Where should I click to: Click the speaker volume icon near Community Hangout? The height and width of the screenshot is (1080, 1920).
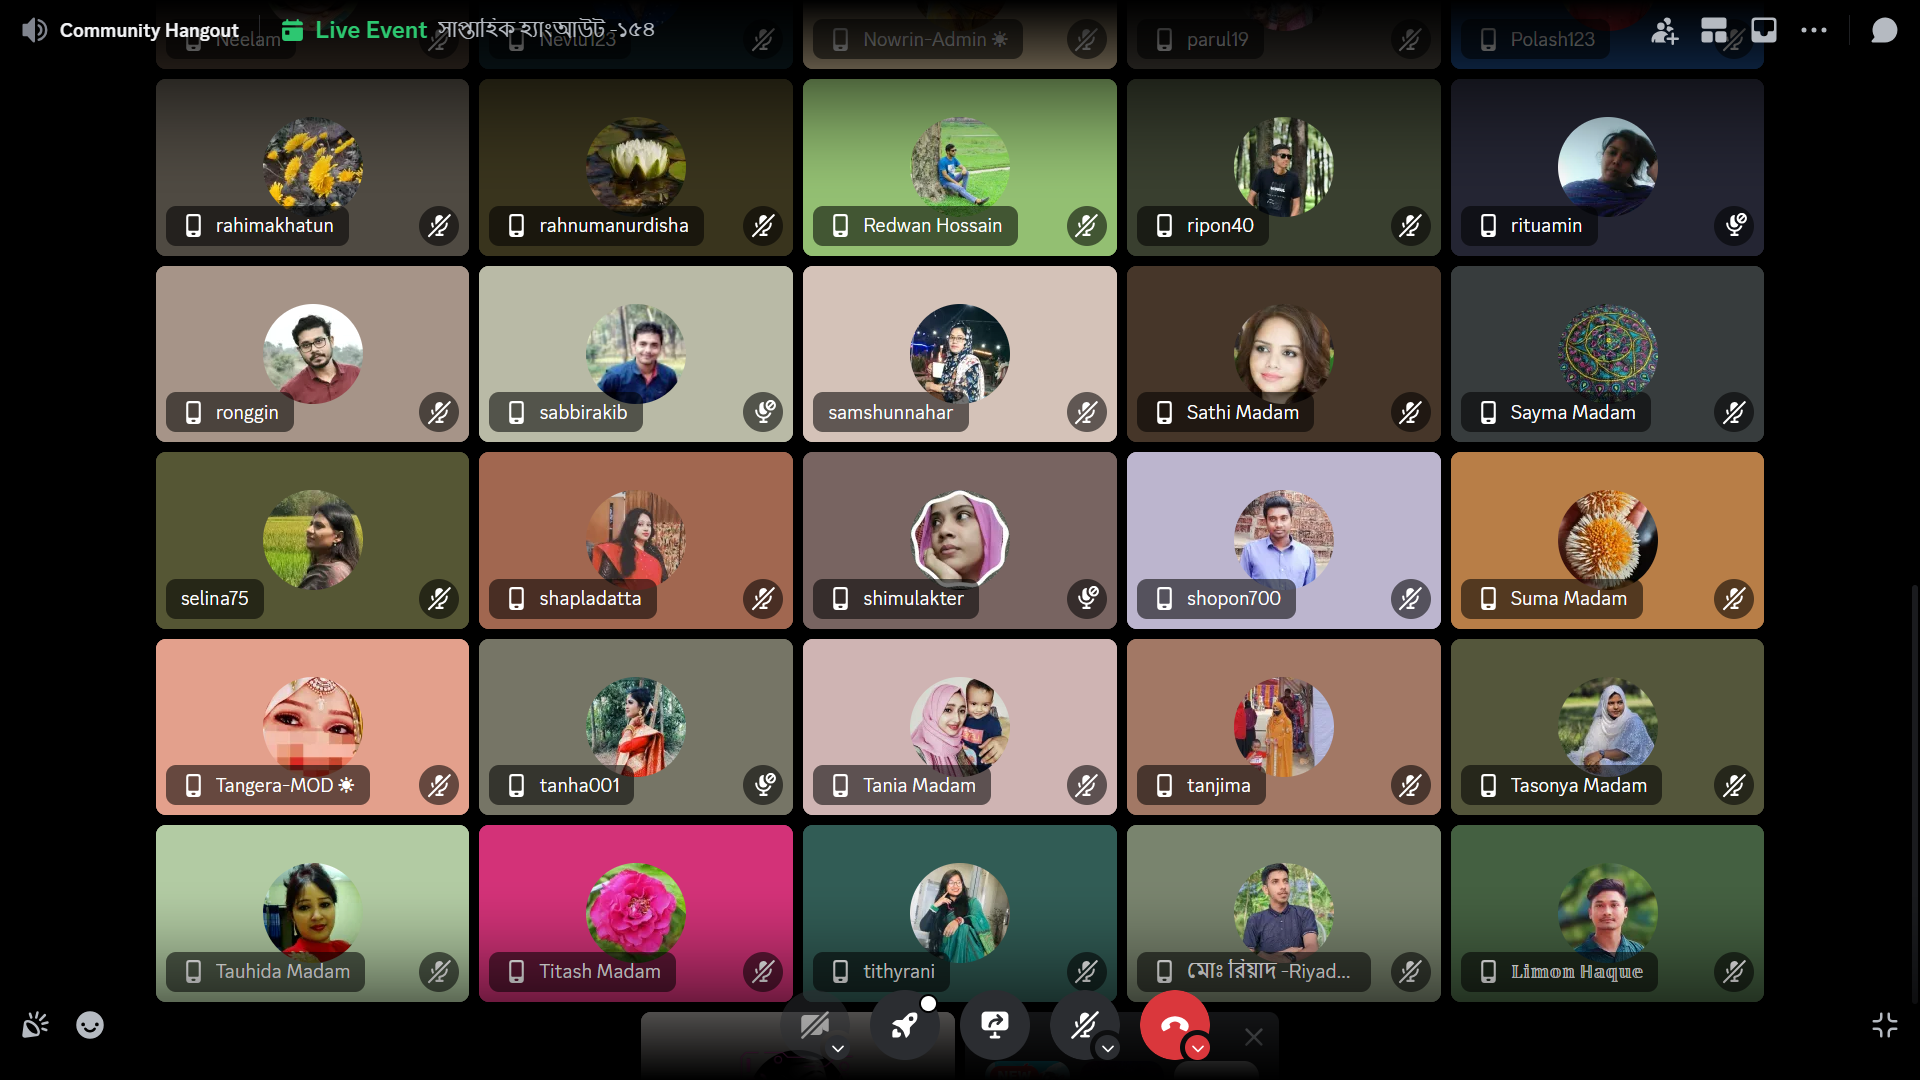pos(34,30)
